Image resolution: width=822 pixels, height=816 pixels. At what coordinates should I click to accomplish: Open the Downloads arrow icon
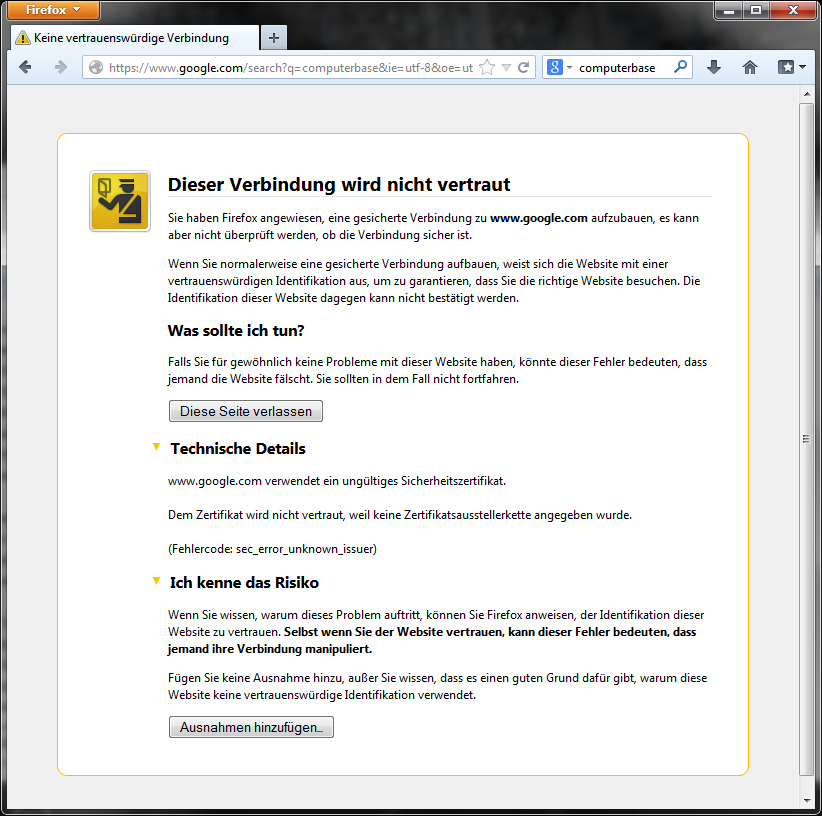coord(714,67)
